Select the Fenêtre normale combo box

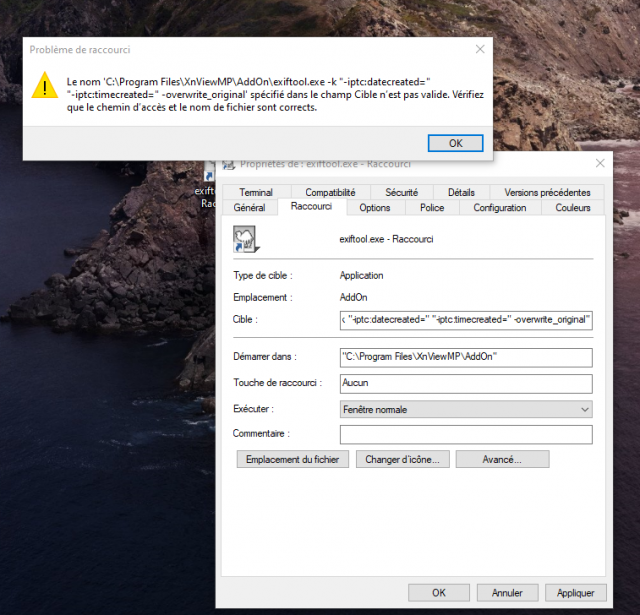coord(466,409)
